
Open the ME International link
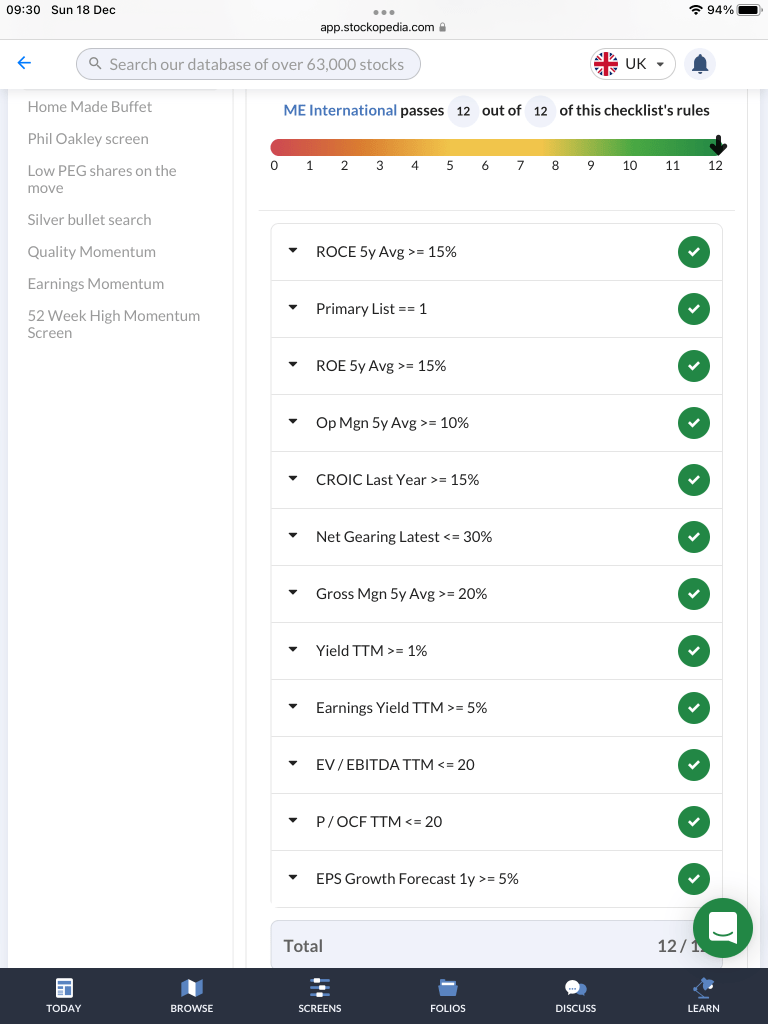(340, 110)
